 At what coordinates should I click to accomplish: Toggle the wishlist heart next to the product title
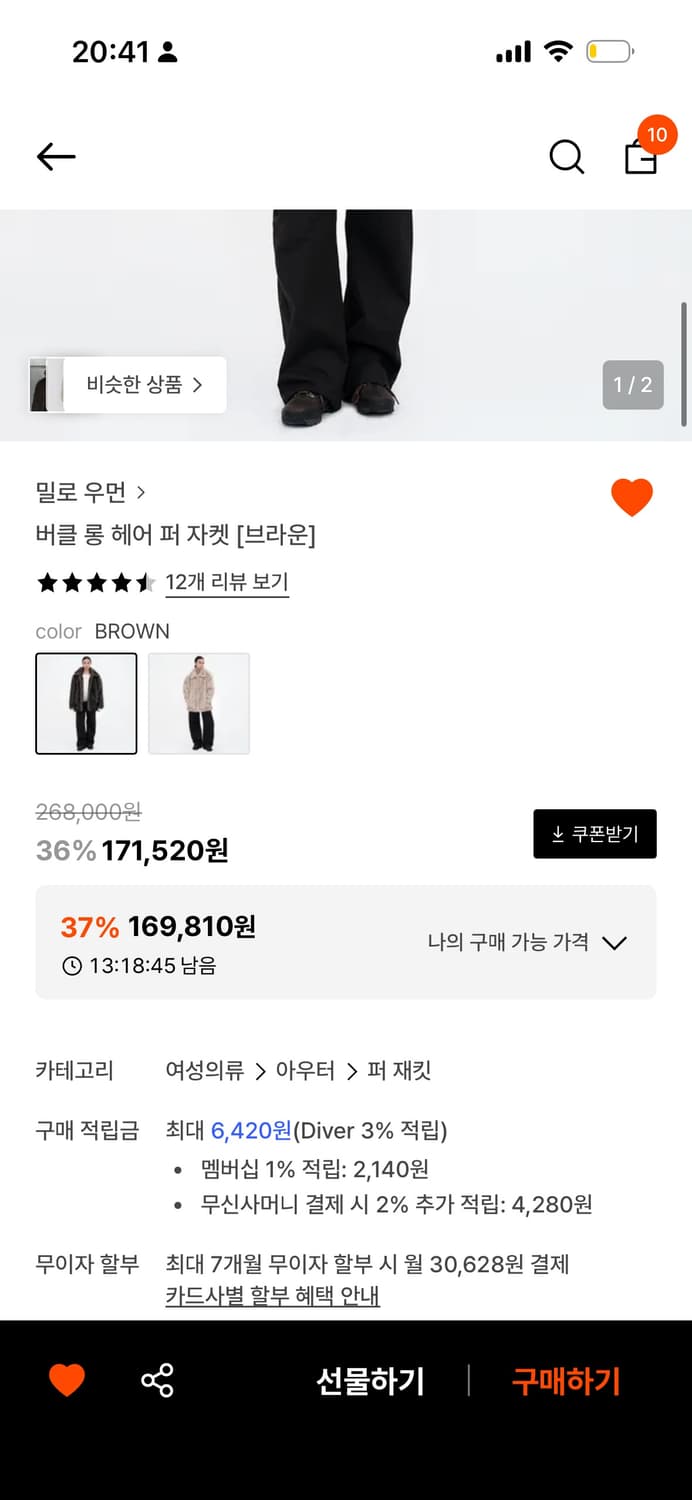632,496
